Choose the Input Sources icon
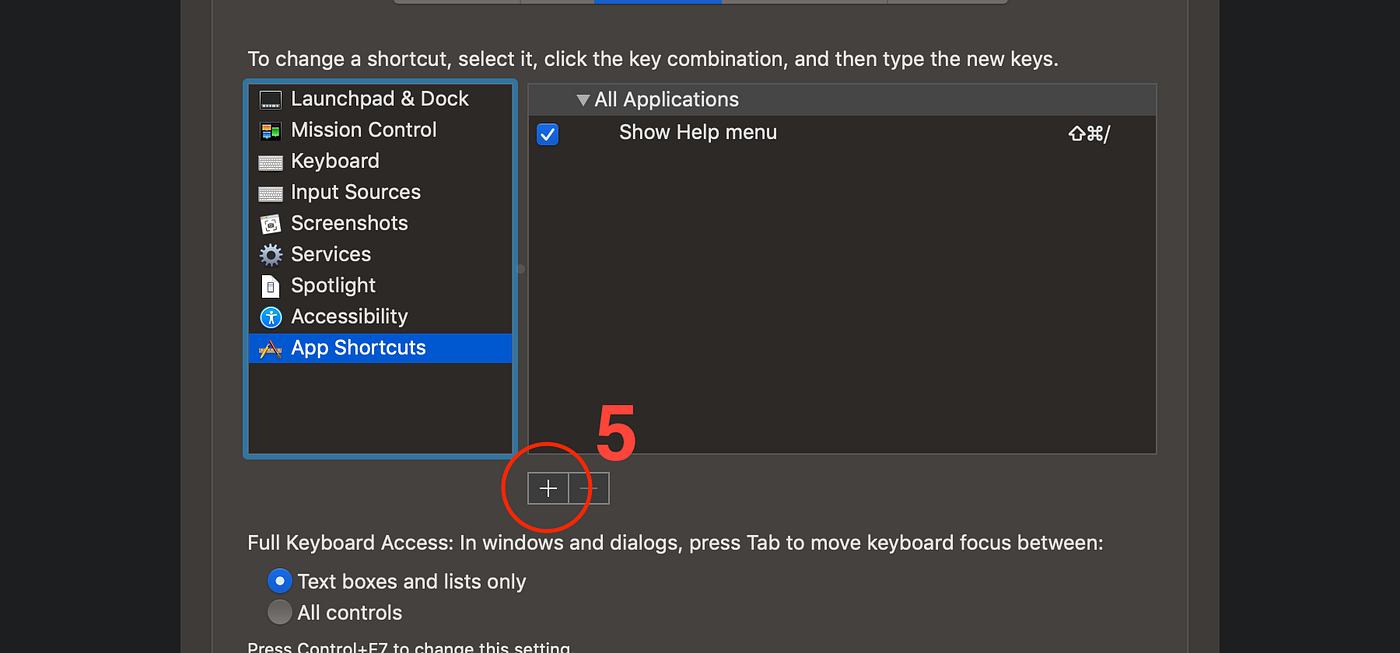Viewport: 1400px width, 653px height. (270, 193)
